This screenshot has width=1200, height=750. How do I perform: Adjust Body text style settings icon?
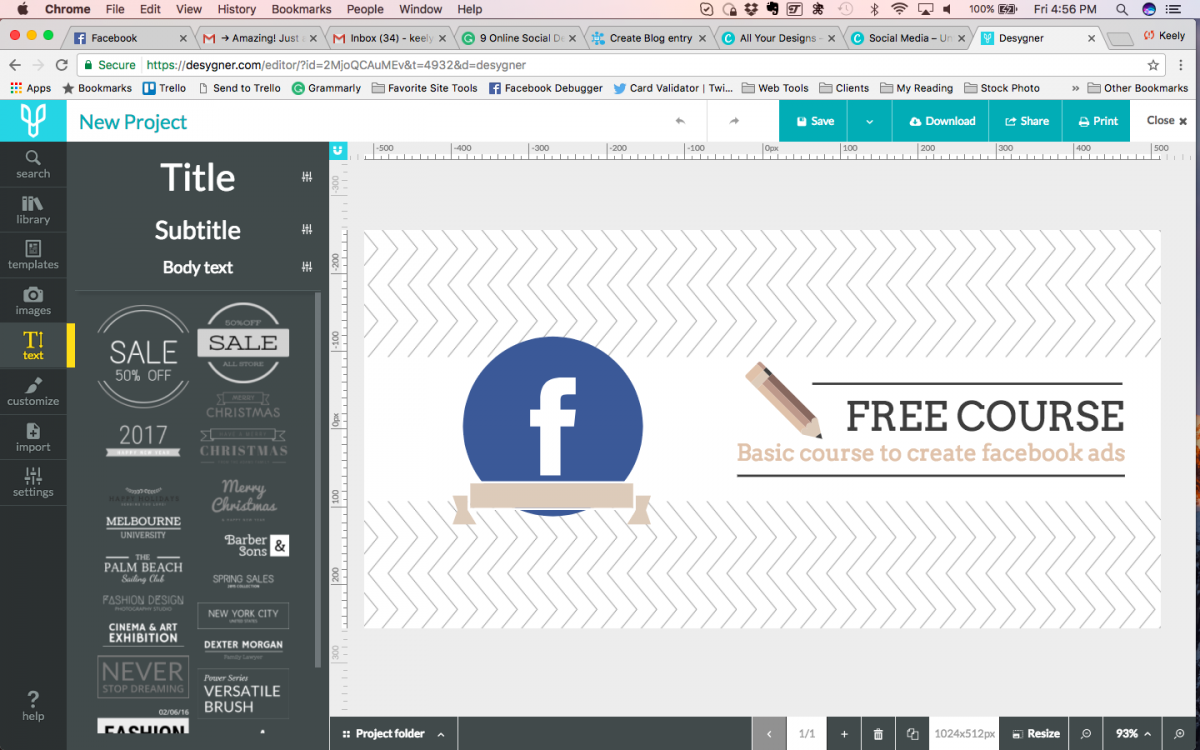click(x=307, y=267)
